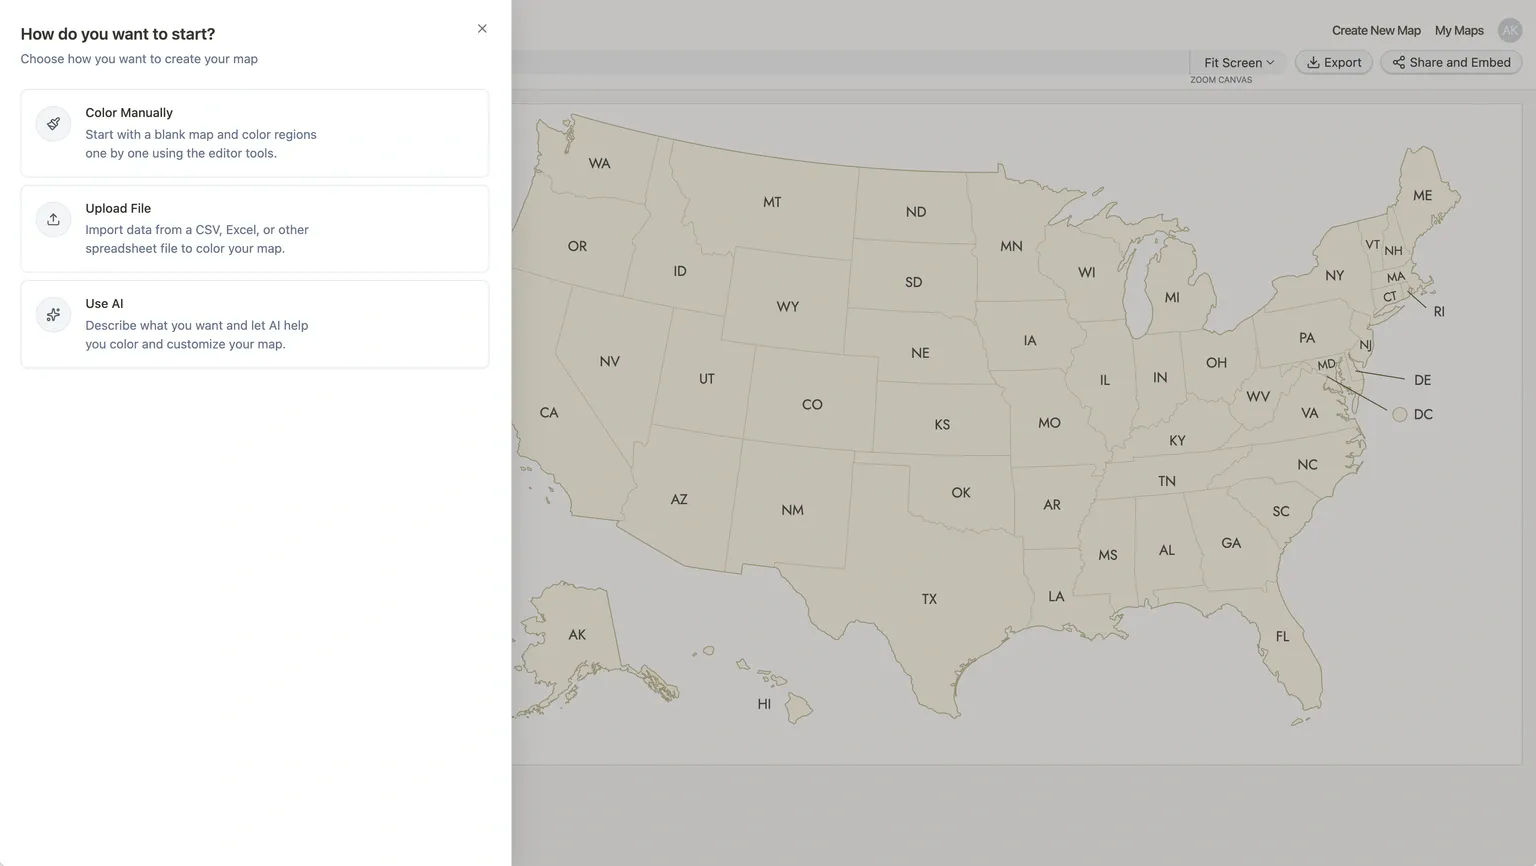Image resolution: width=1536 pixels, height=866 pixels.
Task: Click the Share and Embed share icon
Action: [1398, 62]
